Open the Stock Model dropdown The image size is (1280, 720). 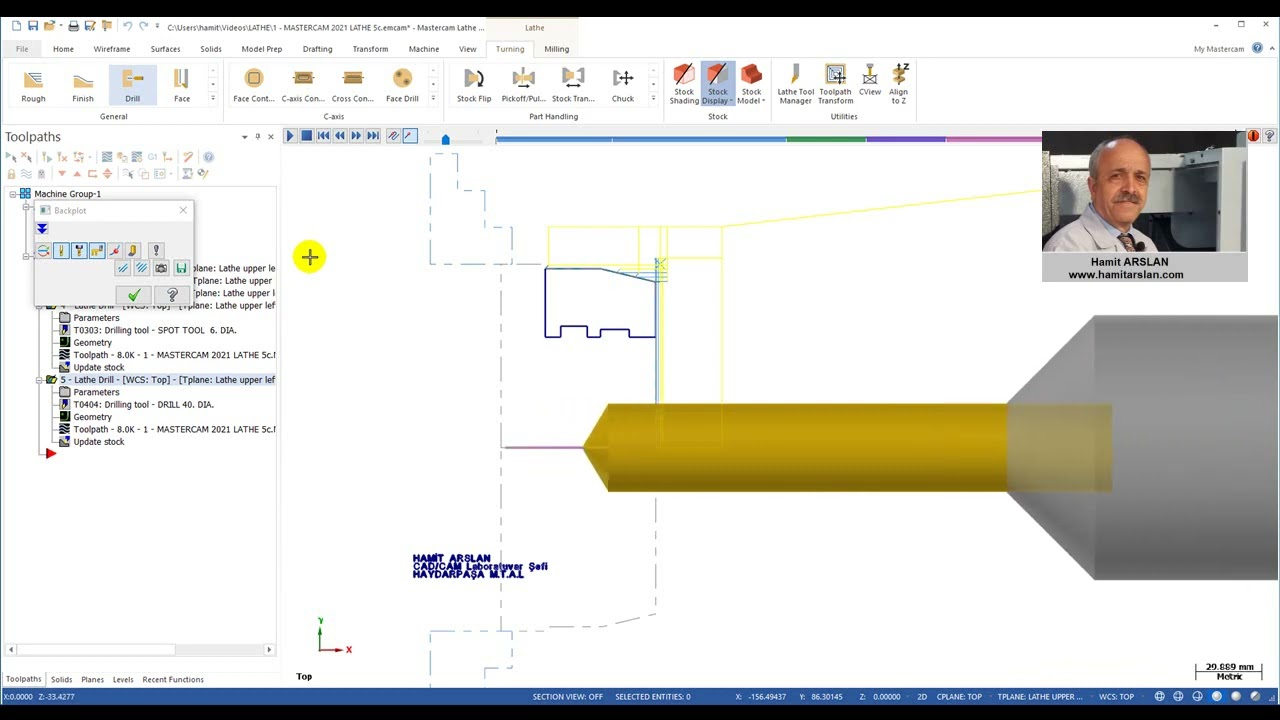tap(751, 84)
